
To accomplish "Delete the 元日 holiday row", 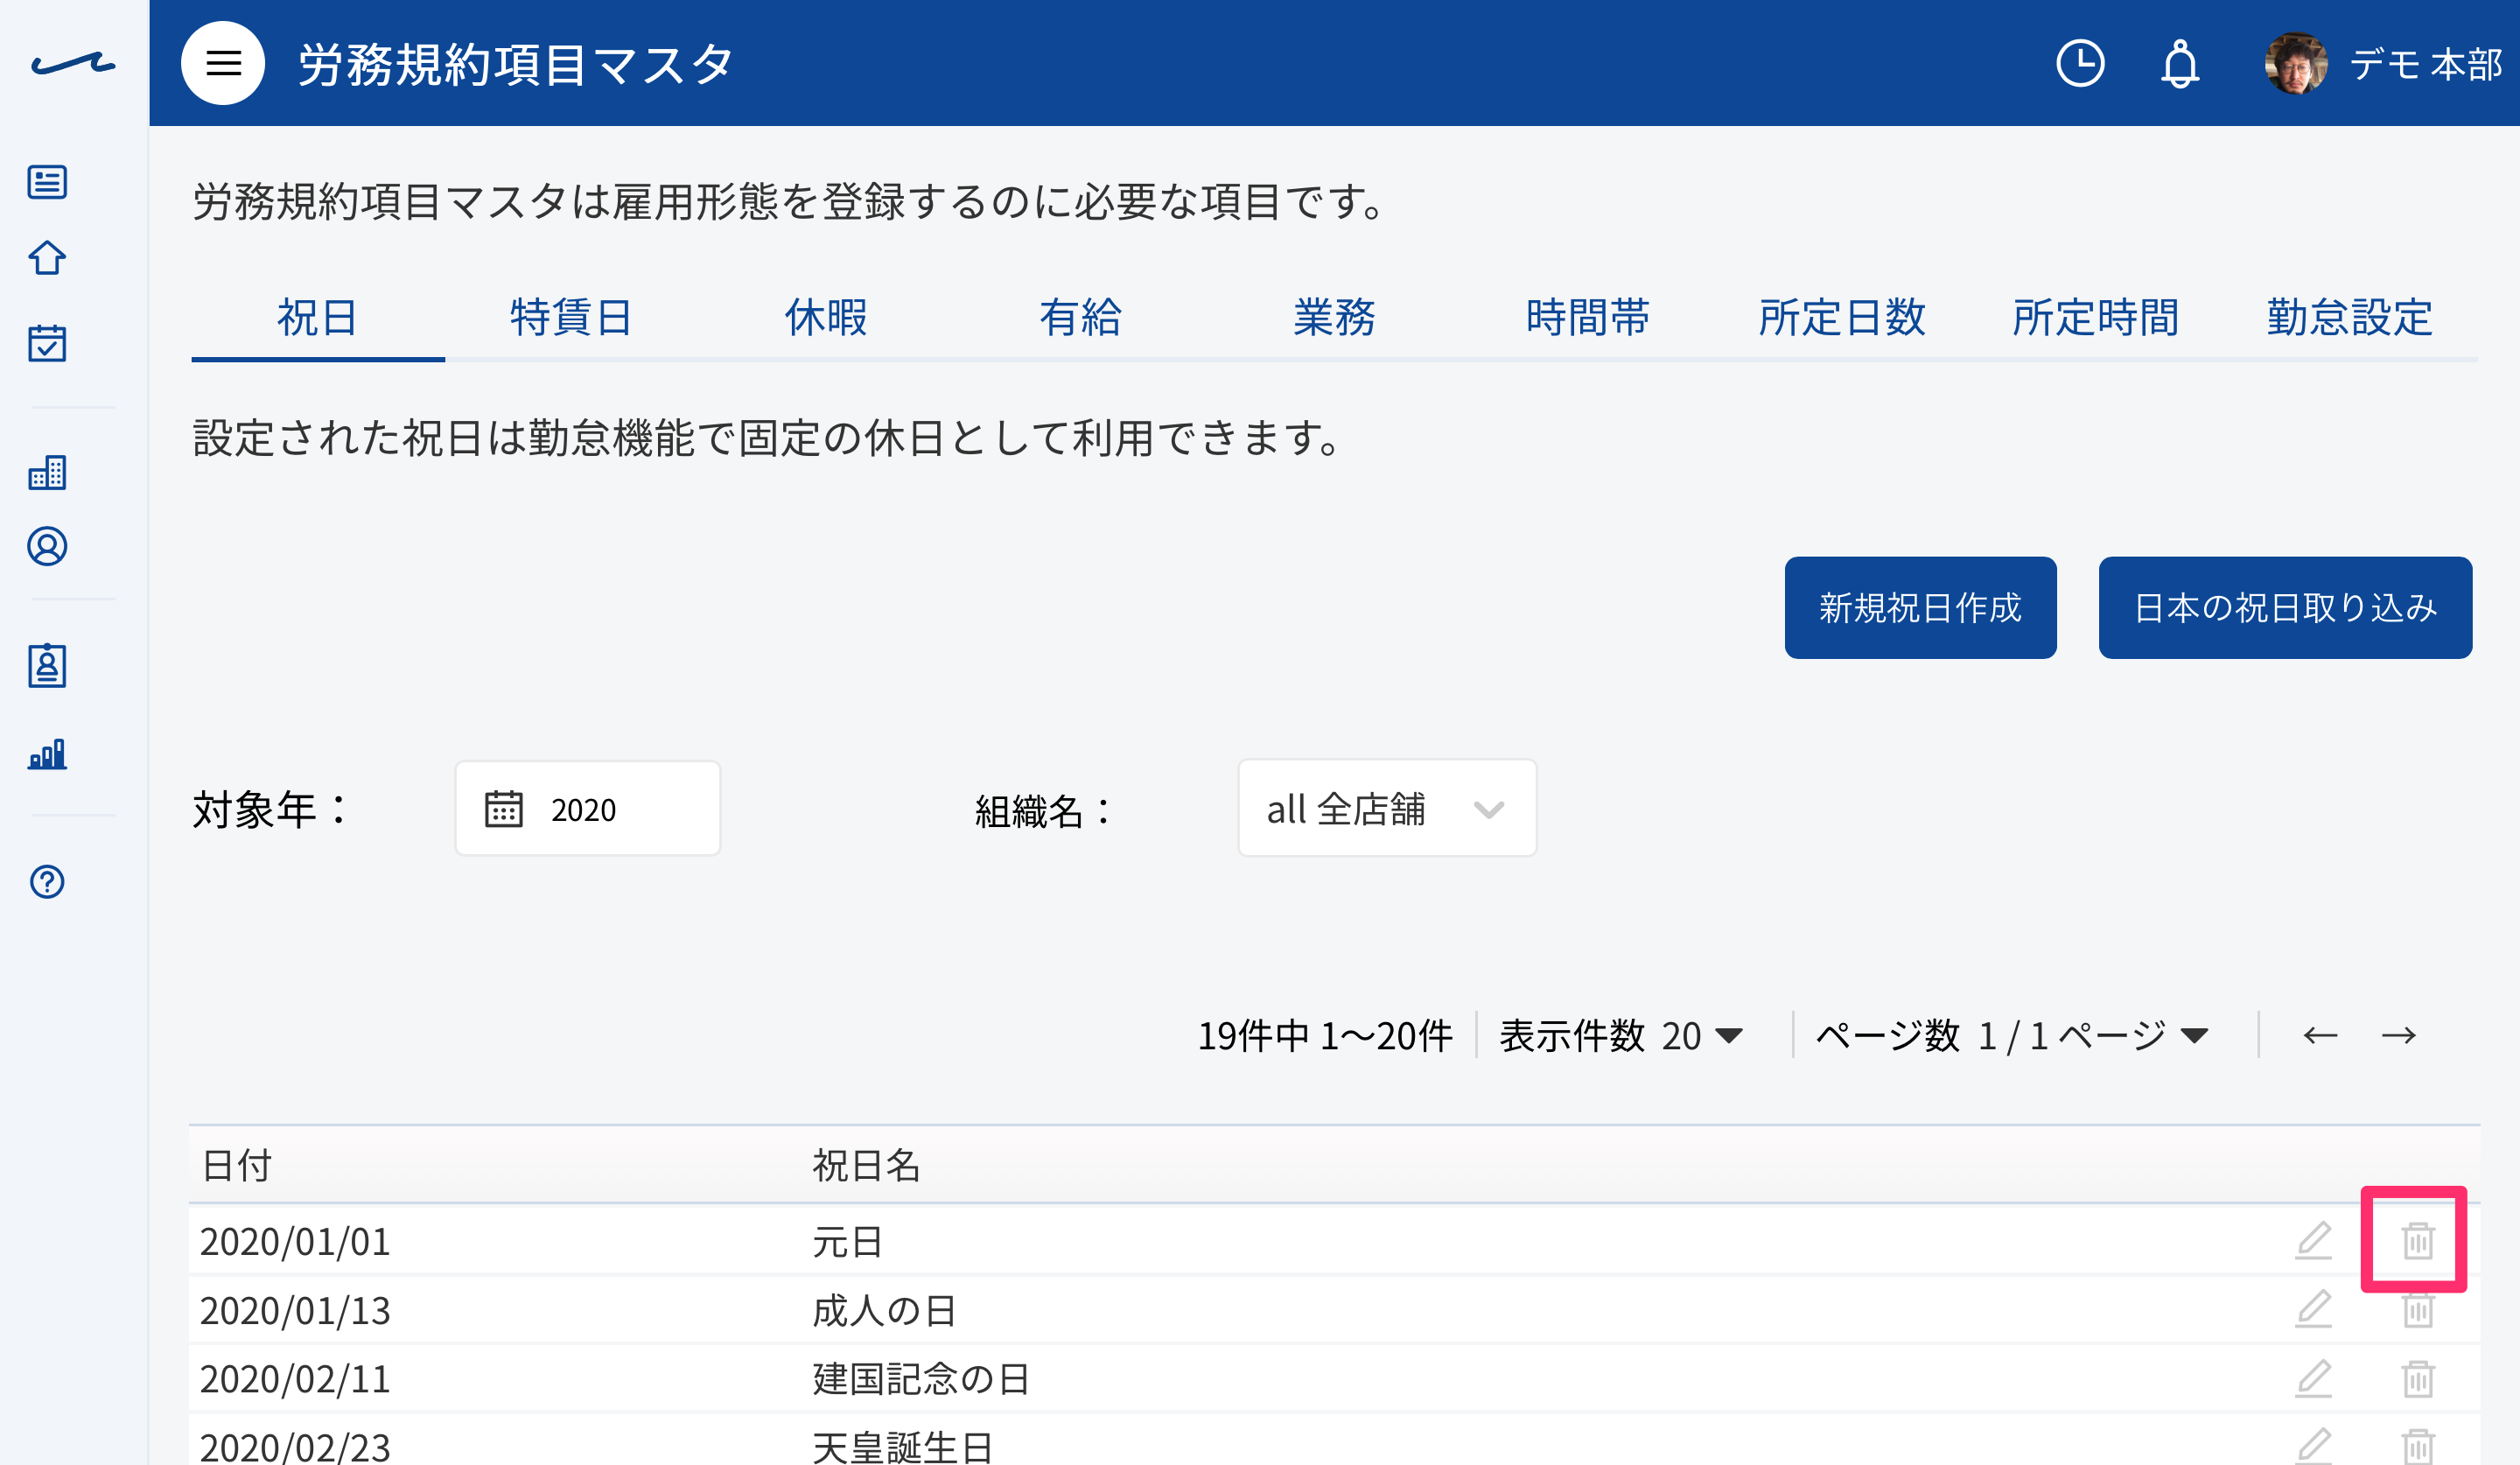I will [2417, 1241].
